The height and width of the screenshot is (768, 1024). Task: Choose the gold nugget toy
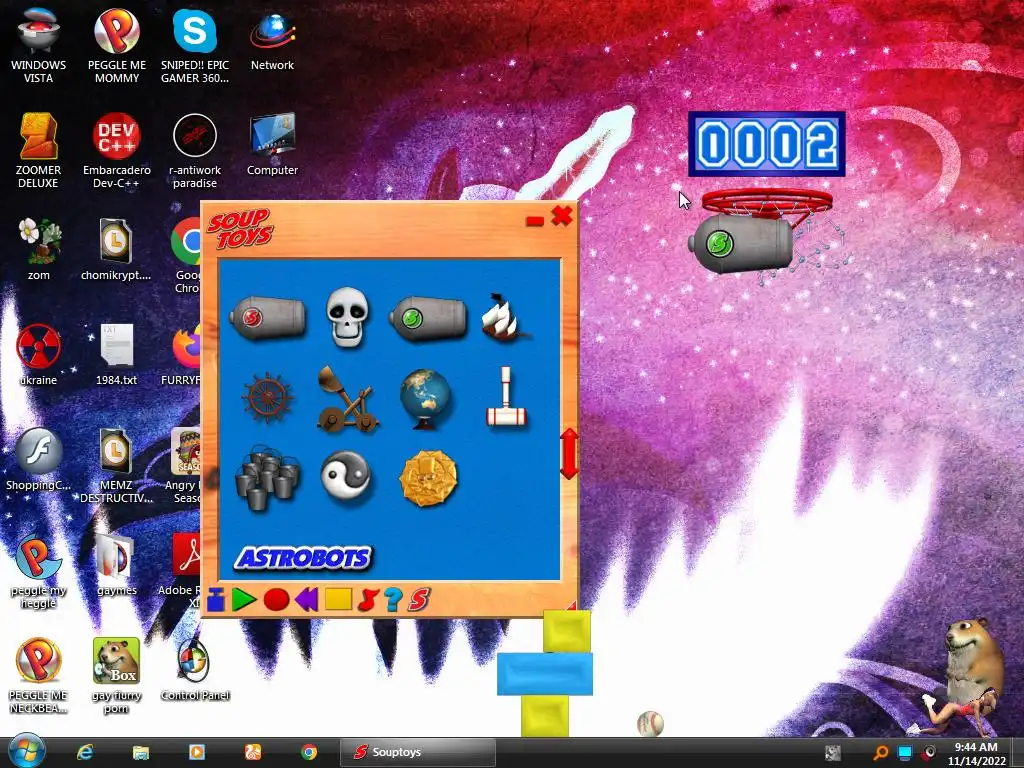coord(428,478)
